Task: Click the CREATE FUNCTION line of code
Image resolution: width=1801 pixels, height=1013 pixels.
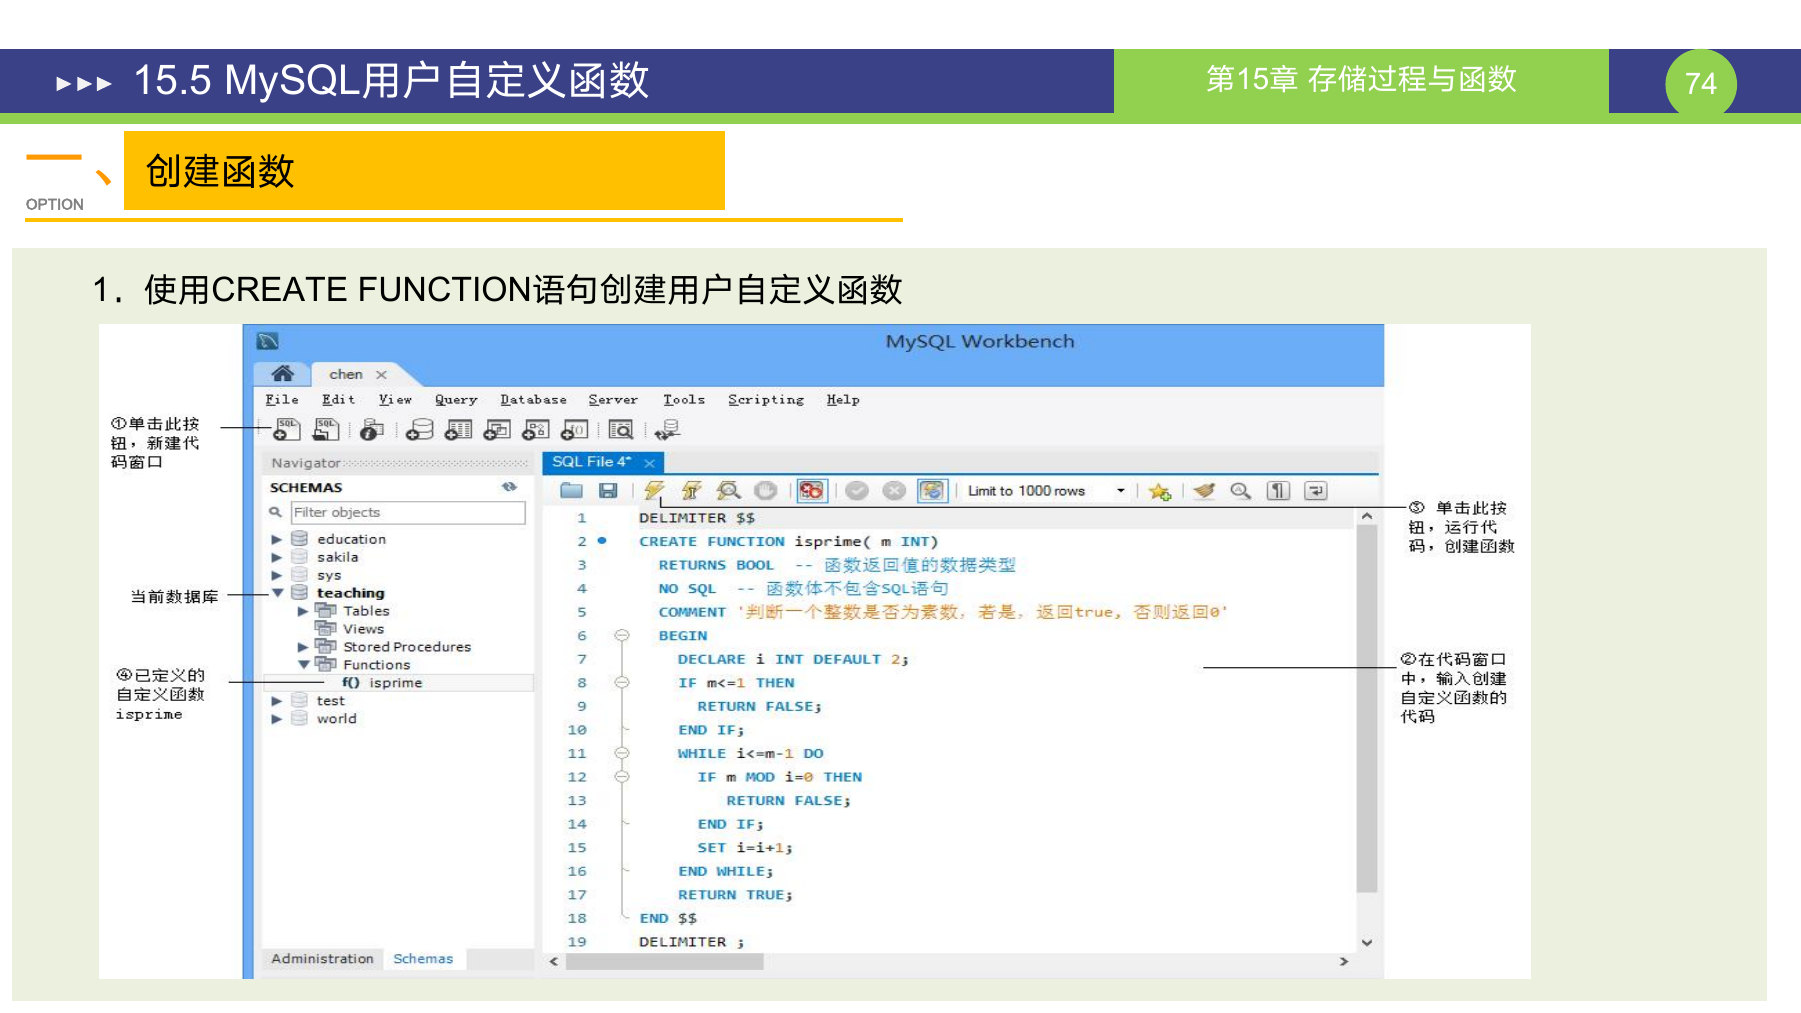Action: (x=788, y=541)
